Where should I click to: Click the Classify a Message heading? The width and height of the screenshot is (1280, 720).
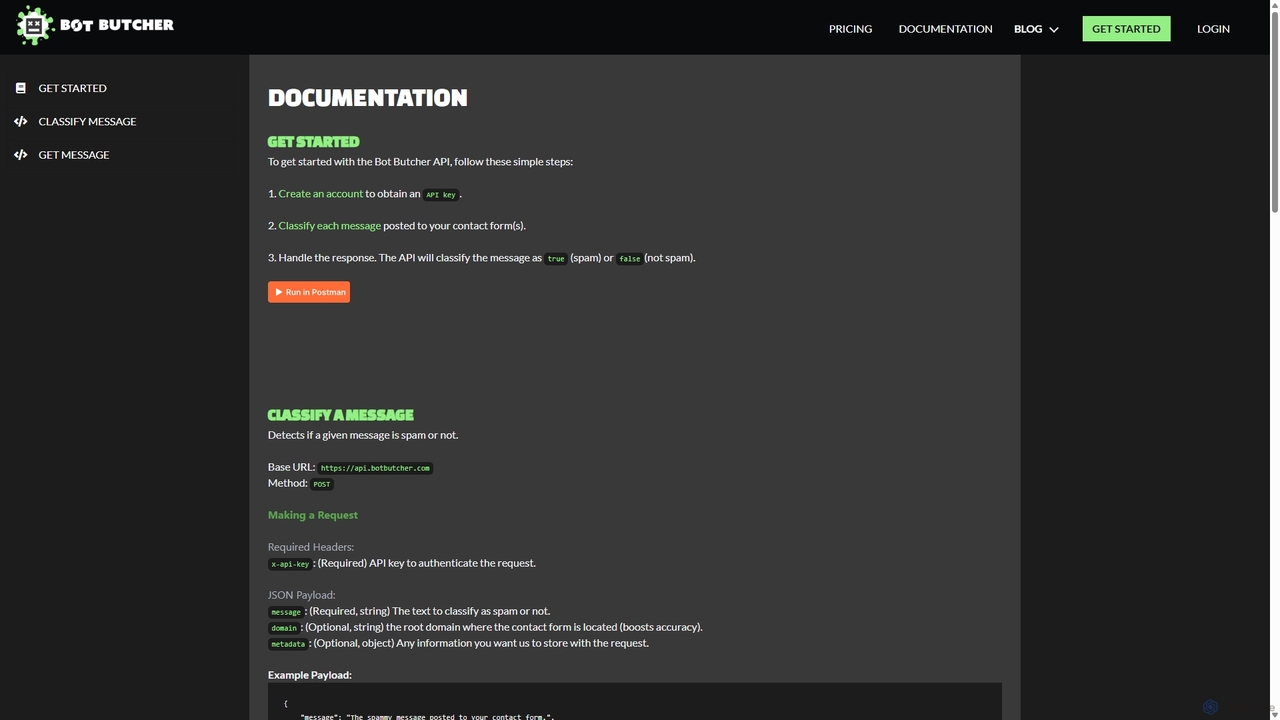pyautogui.click(x=340, y=415)
